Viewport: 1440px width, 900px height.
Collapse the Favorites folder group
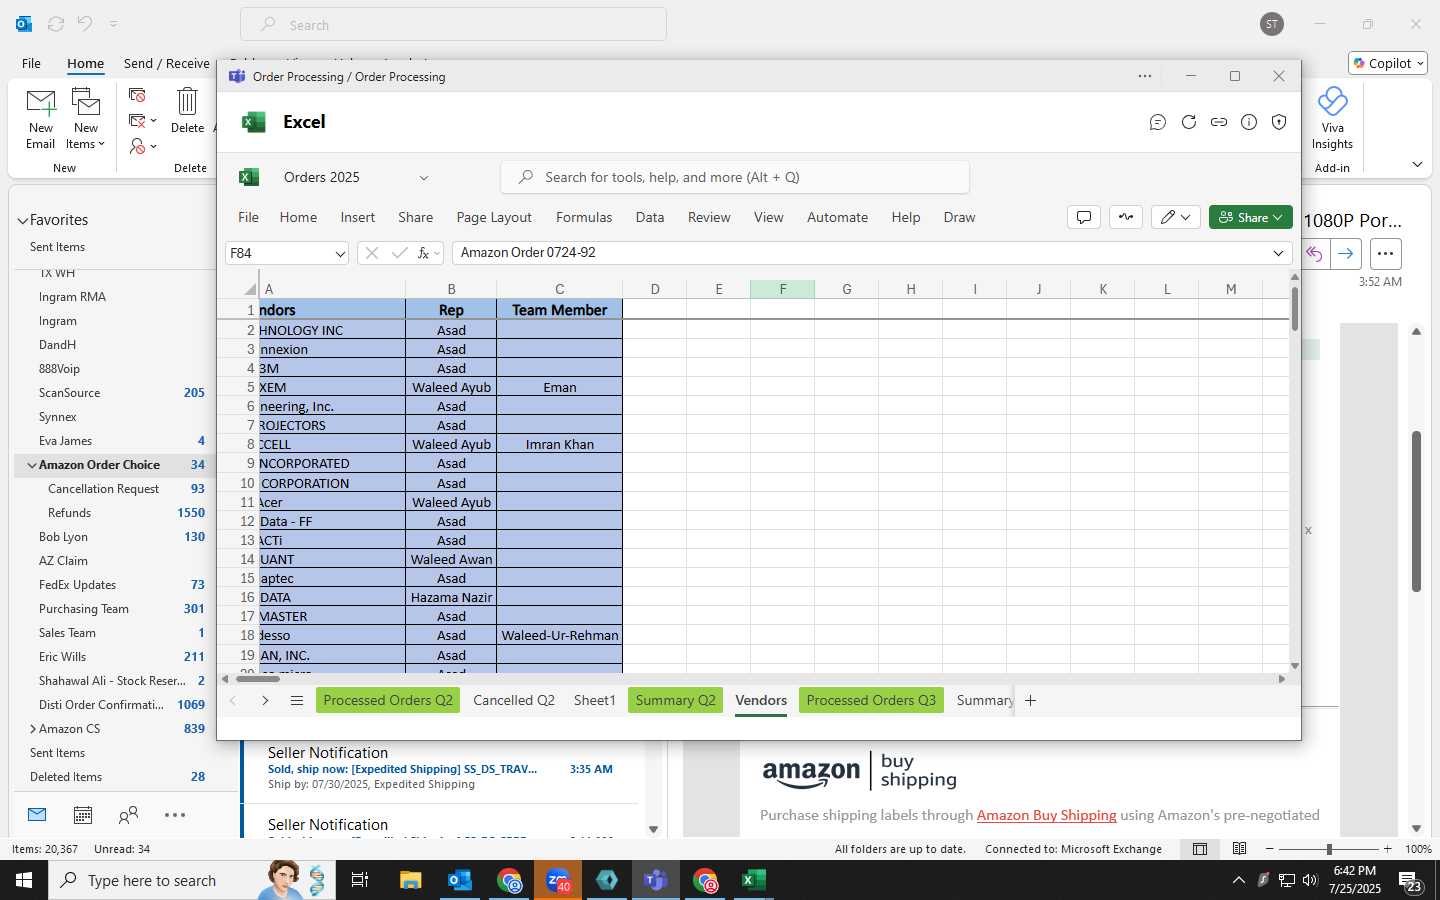coord(23,220)
